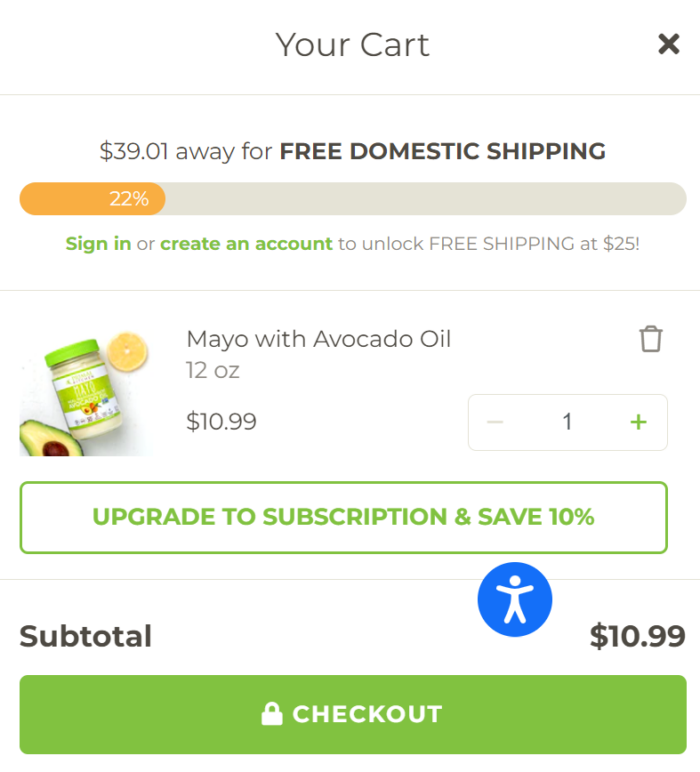
Task: Increase quantity with the green plus icon
Action: [638, 422]
